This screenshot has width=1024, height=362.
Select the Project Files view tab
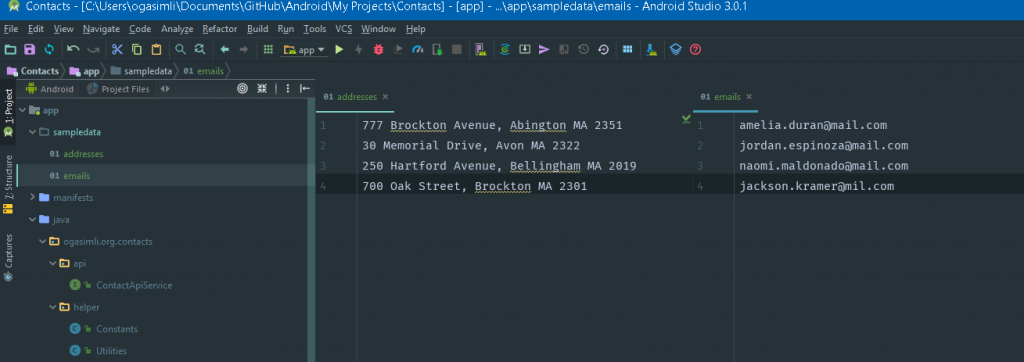119,89
